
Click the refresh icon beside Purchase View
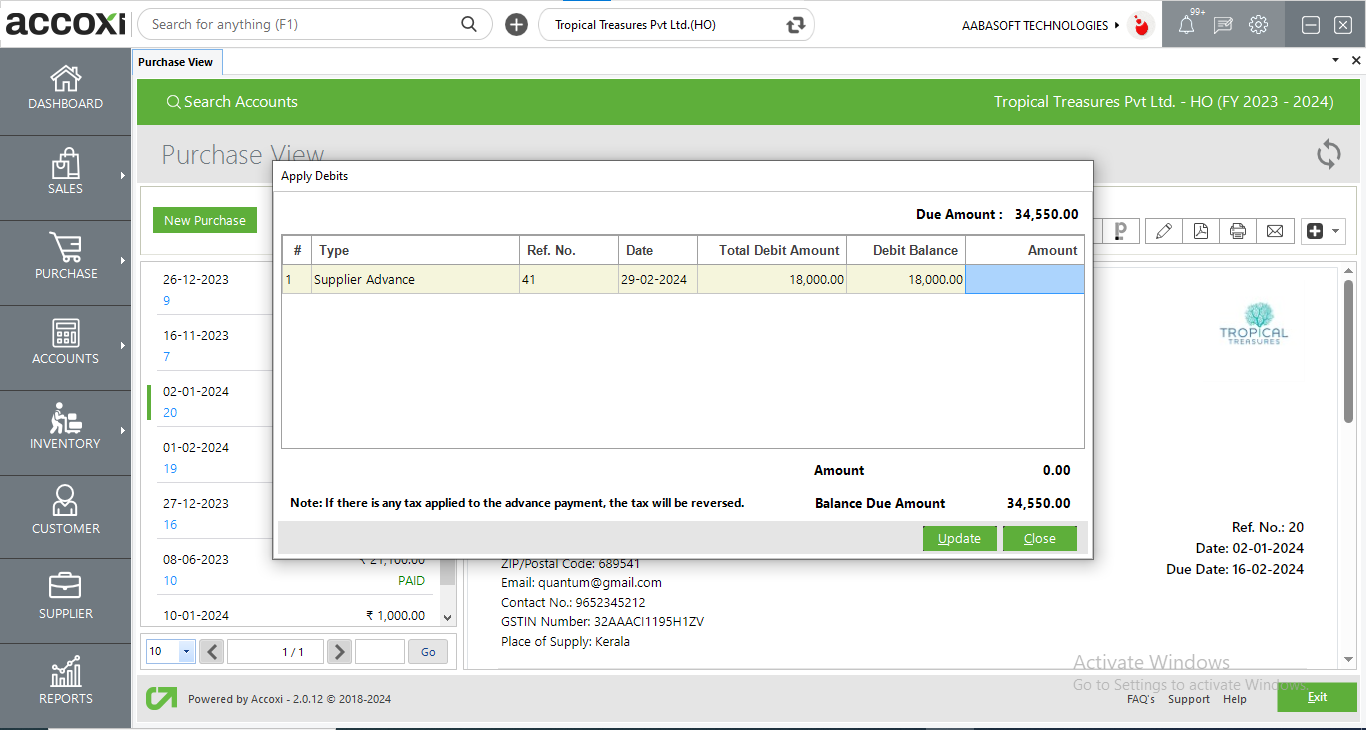(1328, 154)
